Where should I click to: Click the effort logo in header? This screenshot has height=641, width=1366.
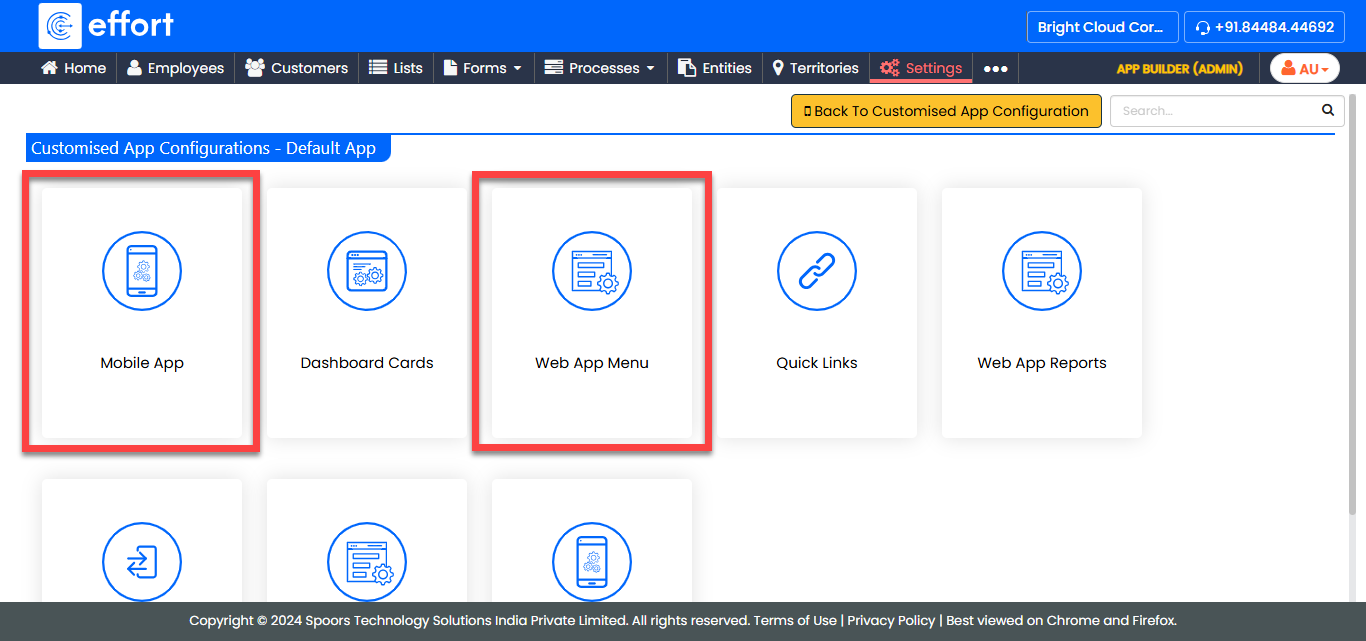coord(106,26)
